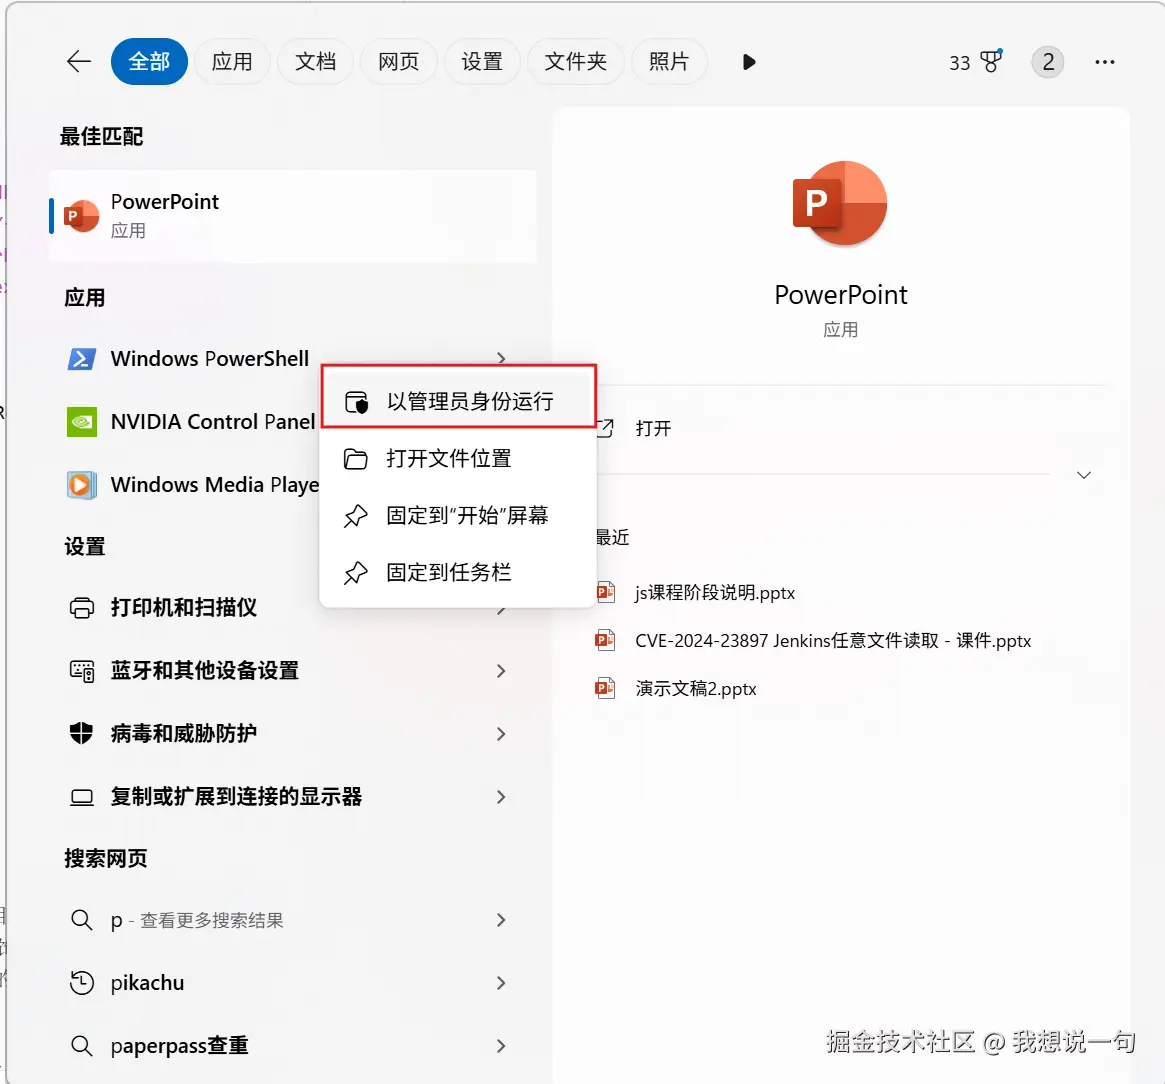The width and height of the screenshot is (1165, 1084).
Task: Click the search icon next to p - 查看更多搜索结果
Action: tap(82, 921)
